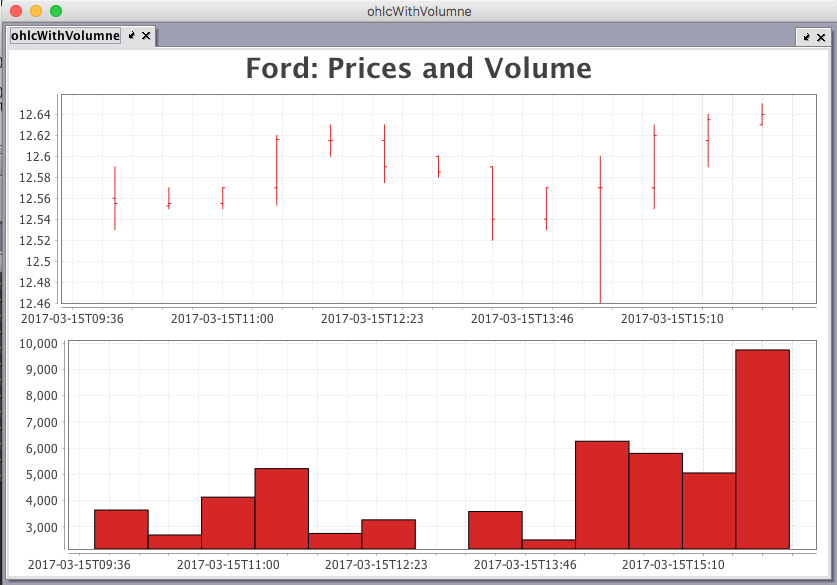Click the last OHLC bar near 12.64
This screenshot has width=837, height=585.
click(762, 114)
